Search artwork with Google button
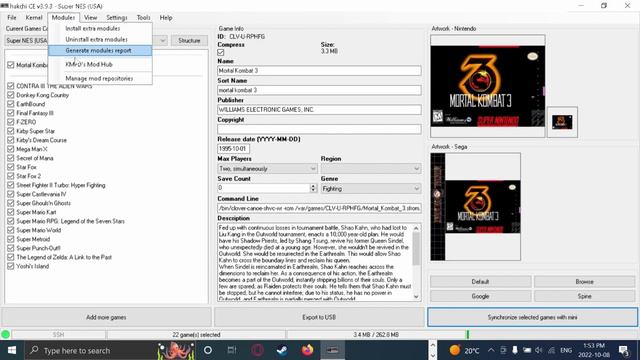The height and width of the screenshot is (360, 640). pyautogui.click(x=480, y=296)
